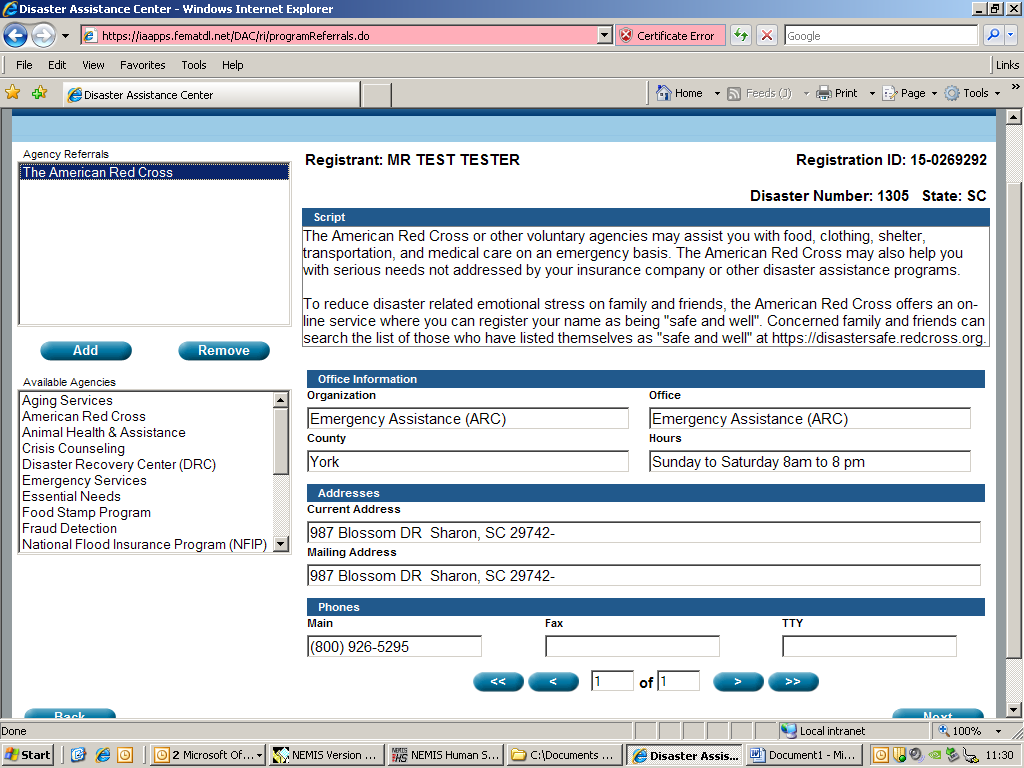Click the Add button
1024x768 pixels.
(x=86, y=351)
